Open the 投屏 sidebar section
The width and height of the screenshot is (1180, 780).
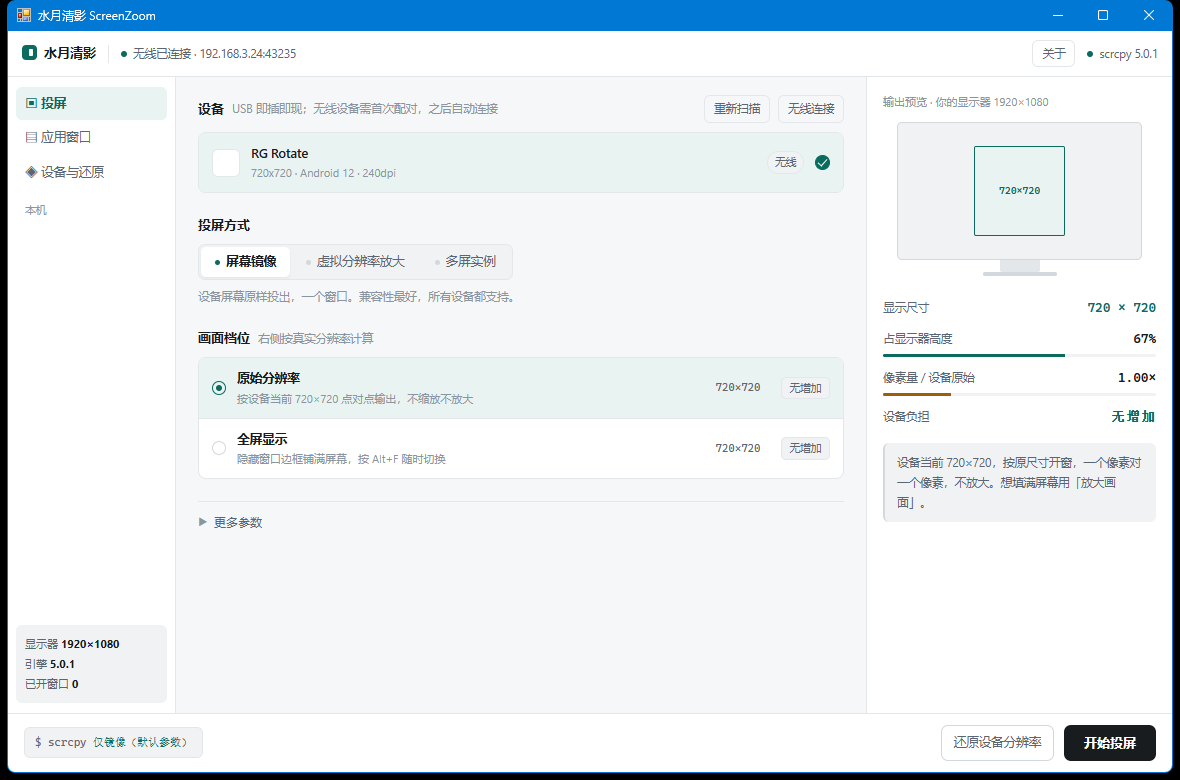click(91, 103)
